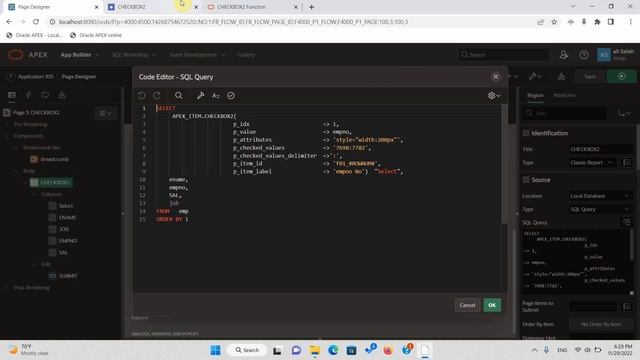Open the utilities wrench dropdown in toolbar
The height and width of the screenshot is (360, 640).
[535, 77]
